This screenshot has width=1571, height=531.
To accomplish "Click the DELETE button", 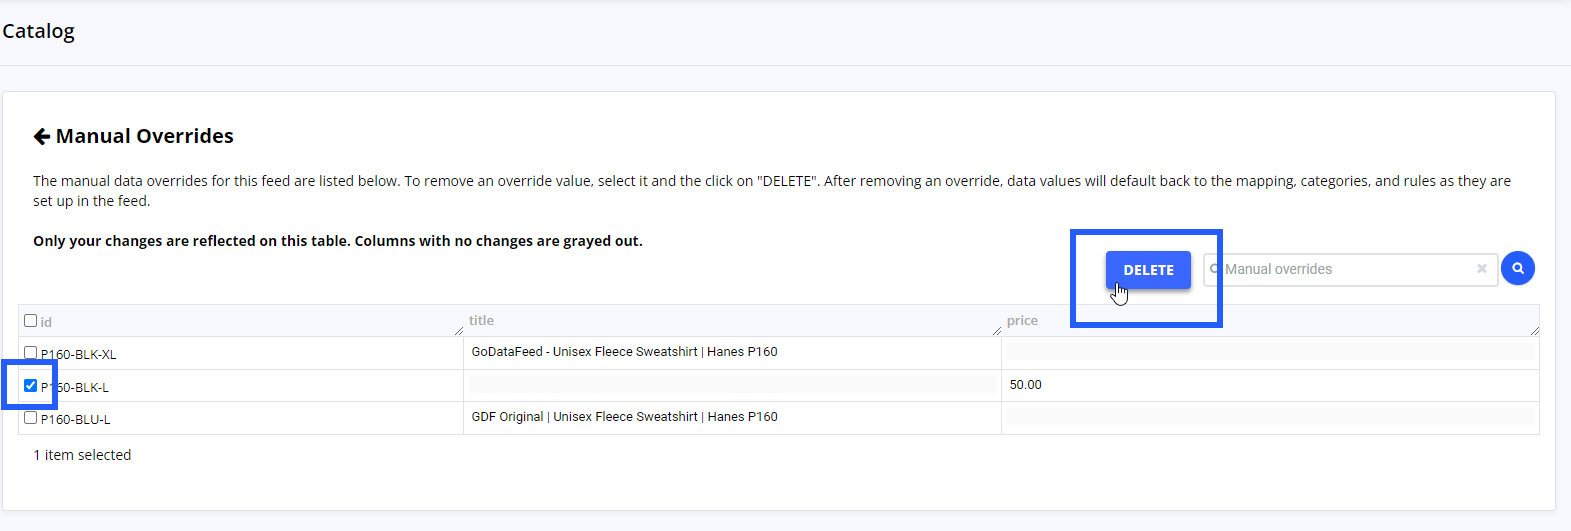I will [1148, 270].
